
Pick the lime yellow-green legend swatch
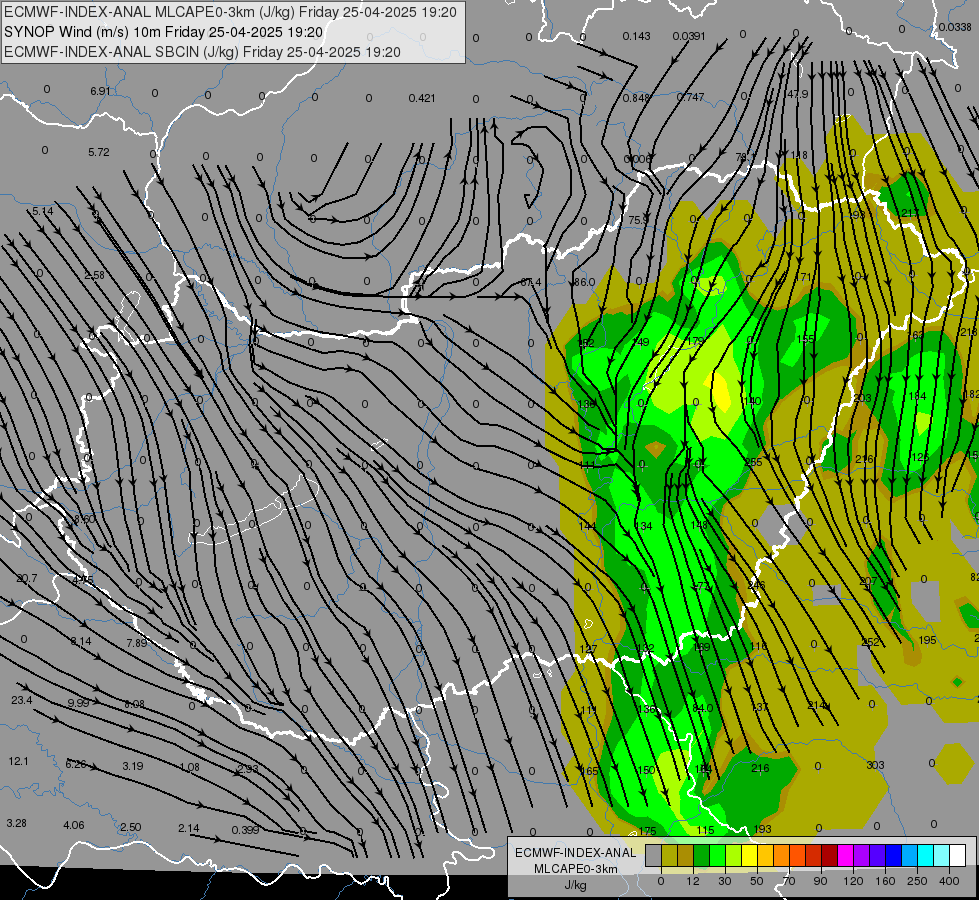[x=734, y=856]
